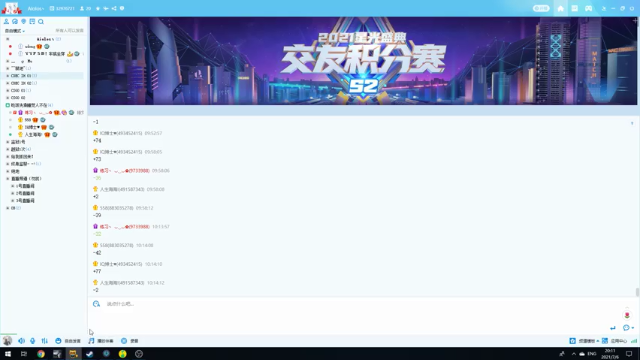Open the 2021 星光盛典 交友积分赛 banner
640x360 pixels.
[x=363, y=61]
